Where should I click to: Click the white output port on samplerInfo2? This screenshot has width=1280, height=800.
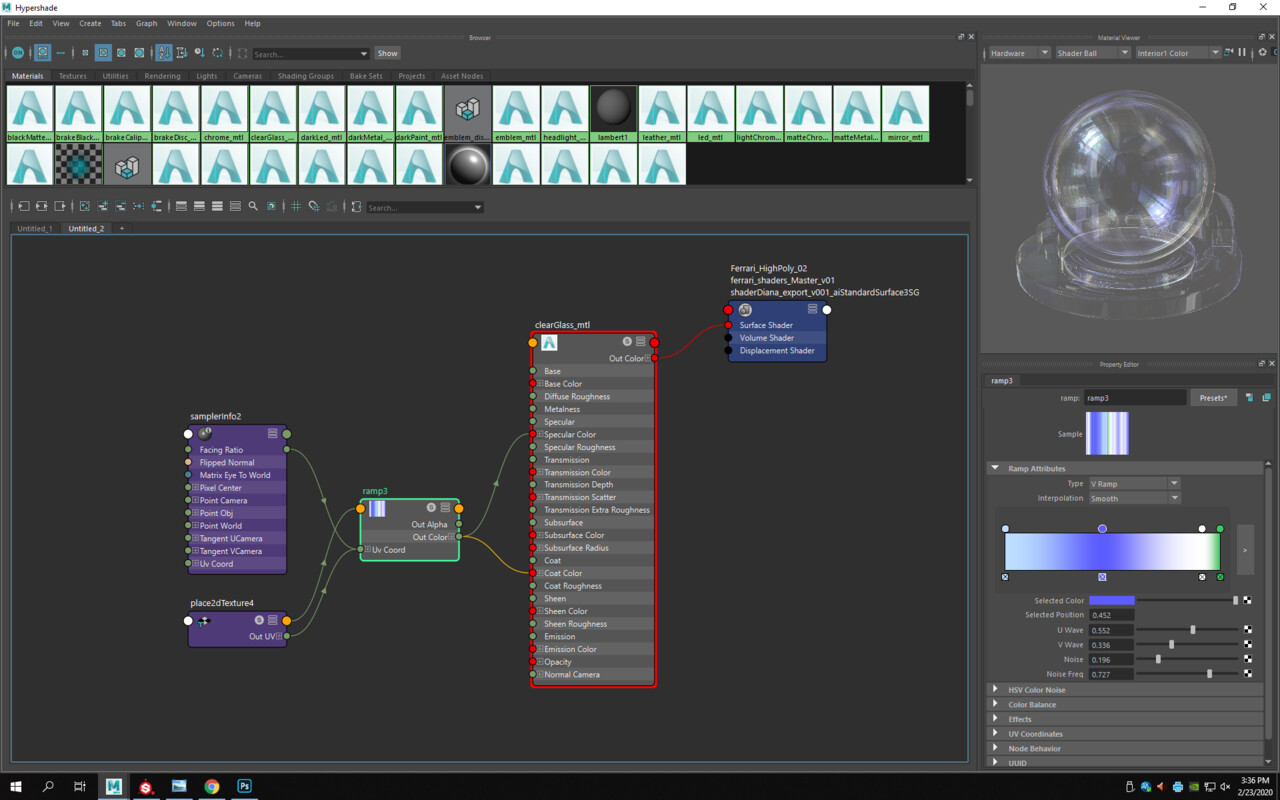pos(188,434)
